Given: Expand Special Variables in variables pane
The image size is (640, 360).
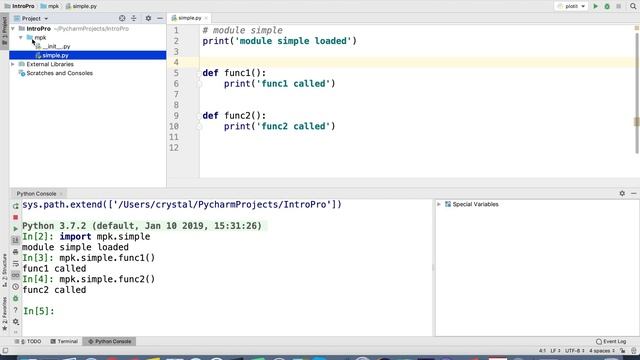Looking at the screenshot, I should click(439, 204).
